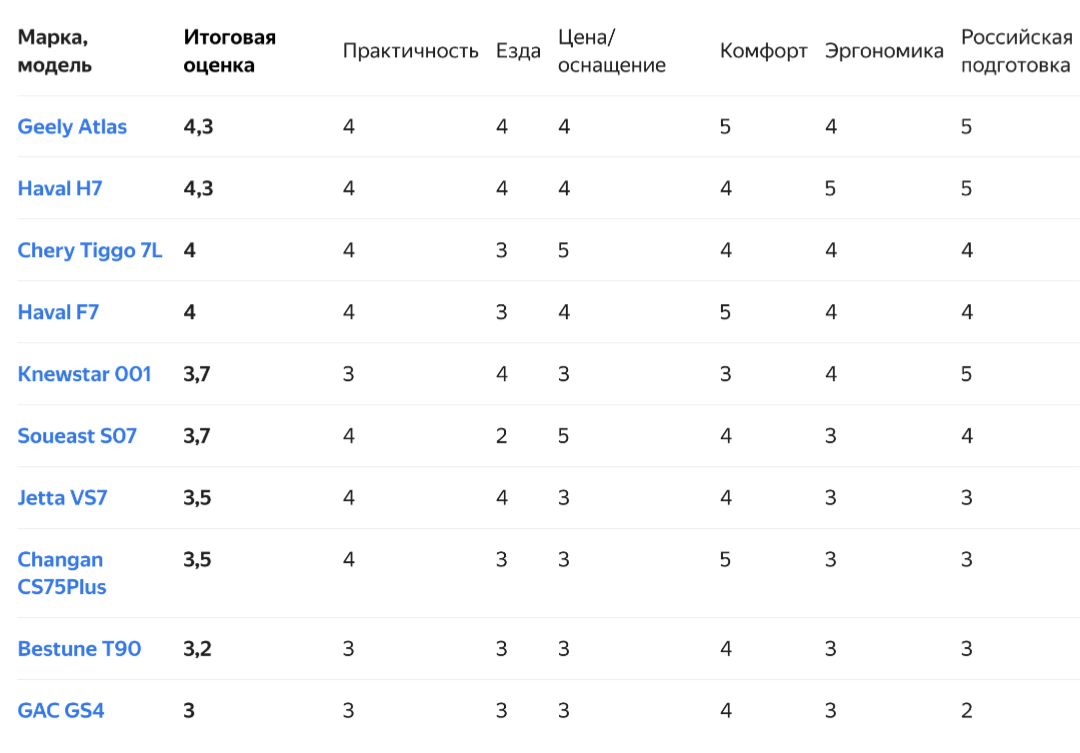
Task: Click the Цена/оснащение column header
Action: 612,51
